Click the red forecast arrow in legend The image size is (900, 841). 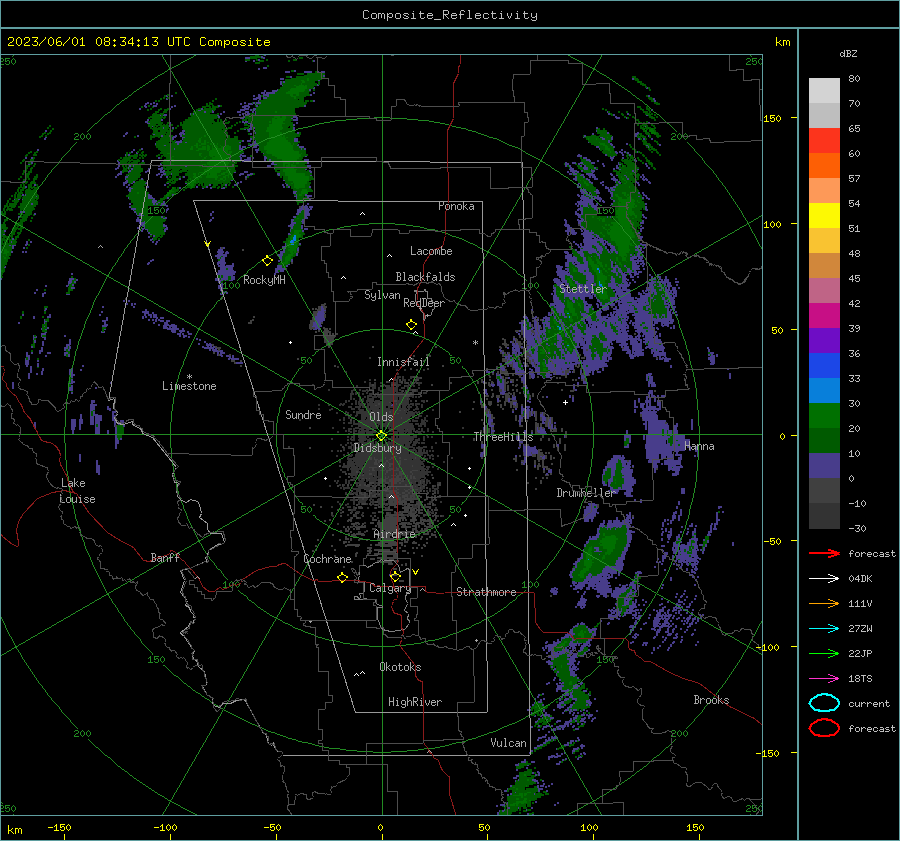(x=824, y=553)
